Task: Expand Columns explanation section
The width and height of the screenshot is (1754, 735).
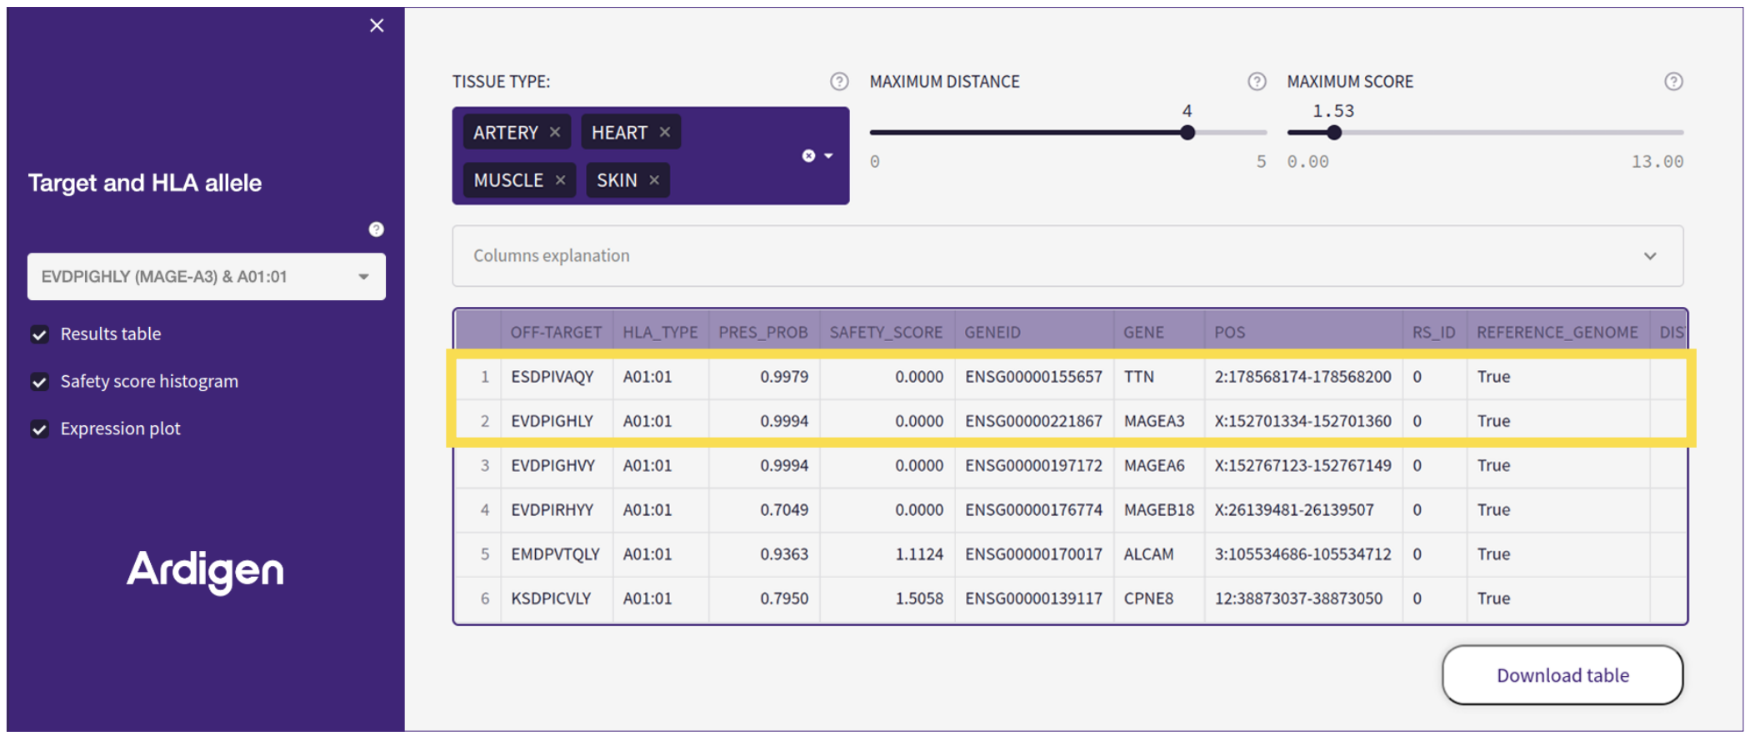Action: pos(1068,256)
